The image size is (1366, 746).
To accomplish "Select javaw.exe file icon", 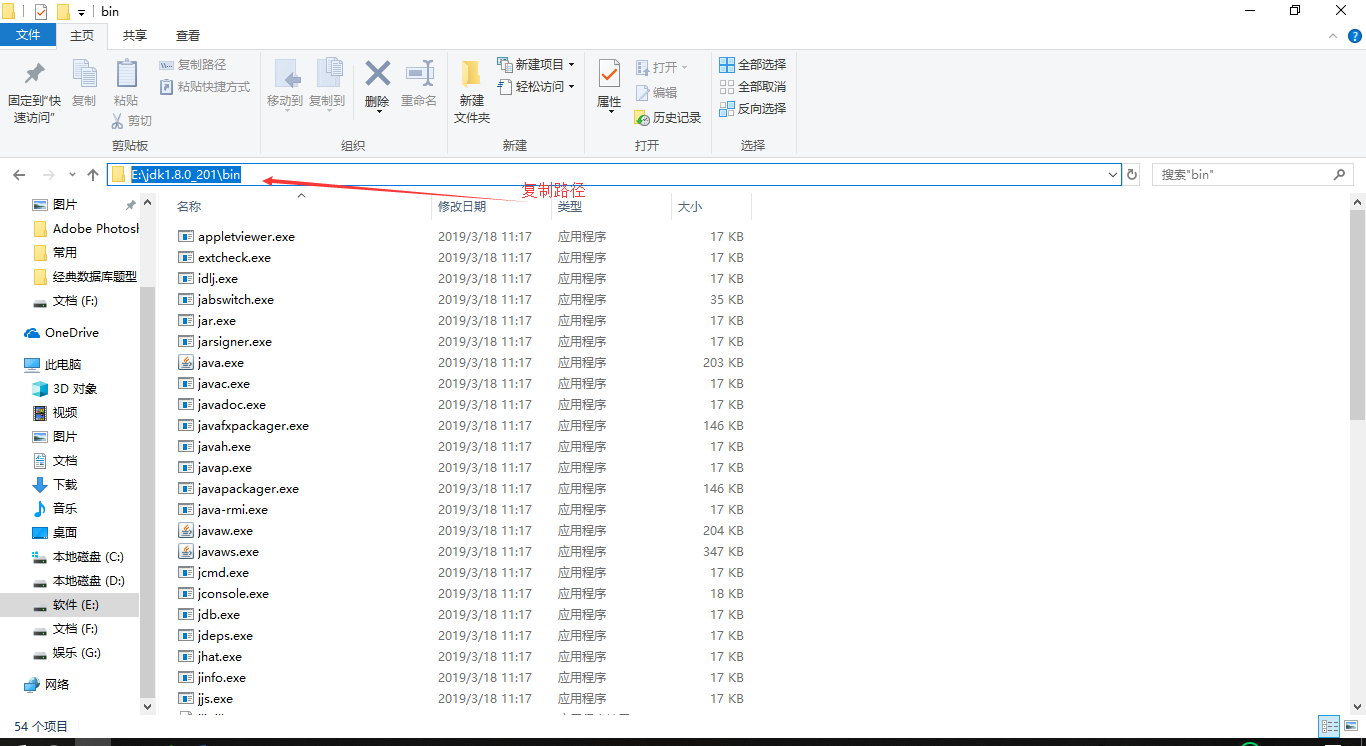I will tap(186, 531).
